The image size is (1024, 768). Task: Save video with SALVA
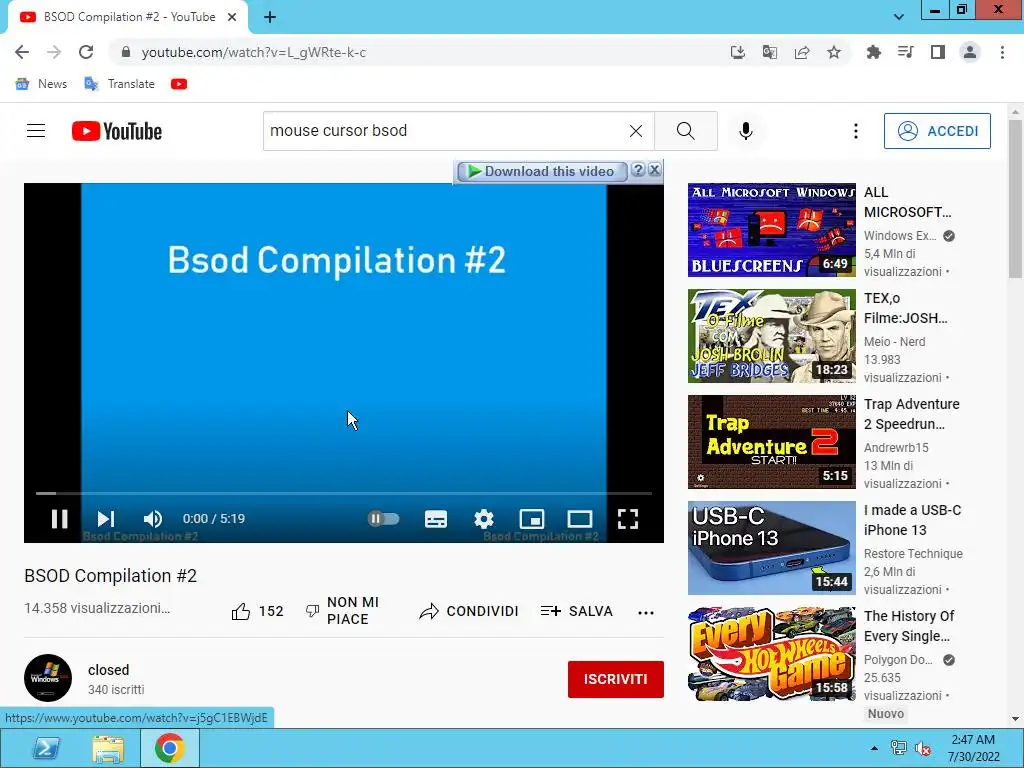point(577,611)
